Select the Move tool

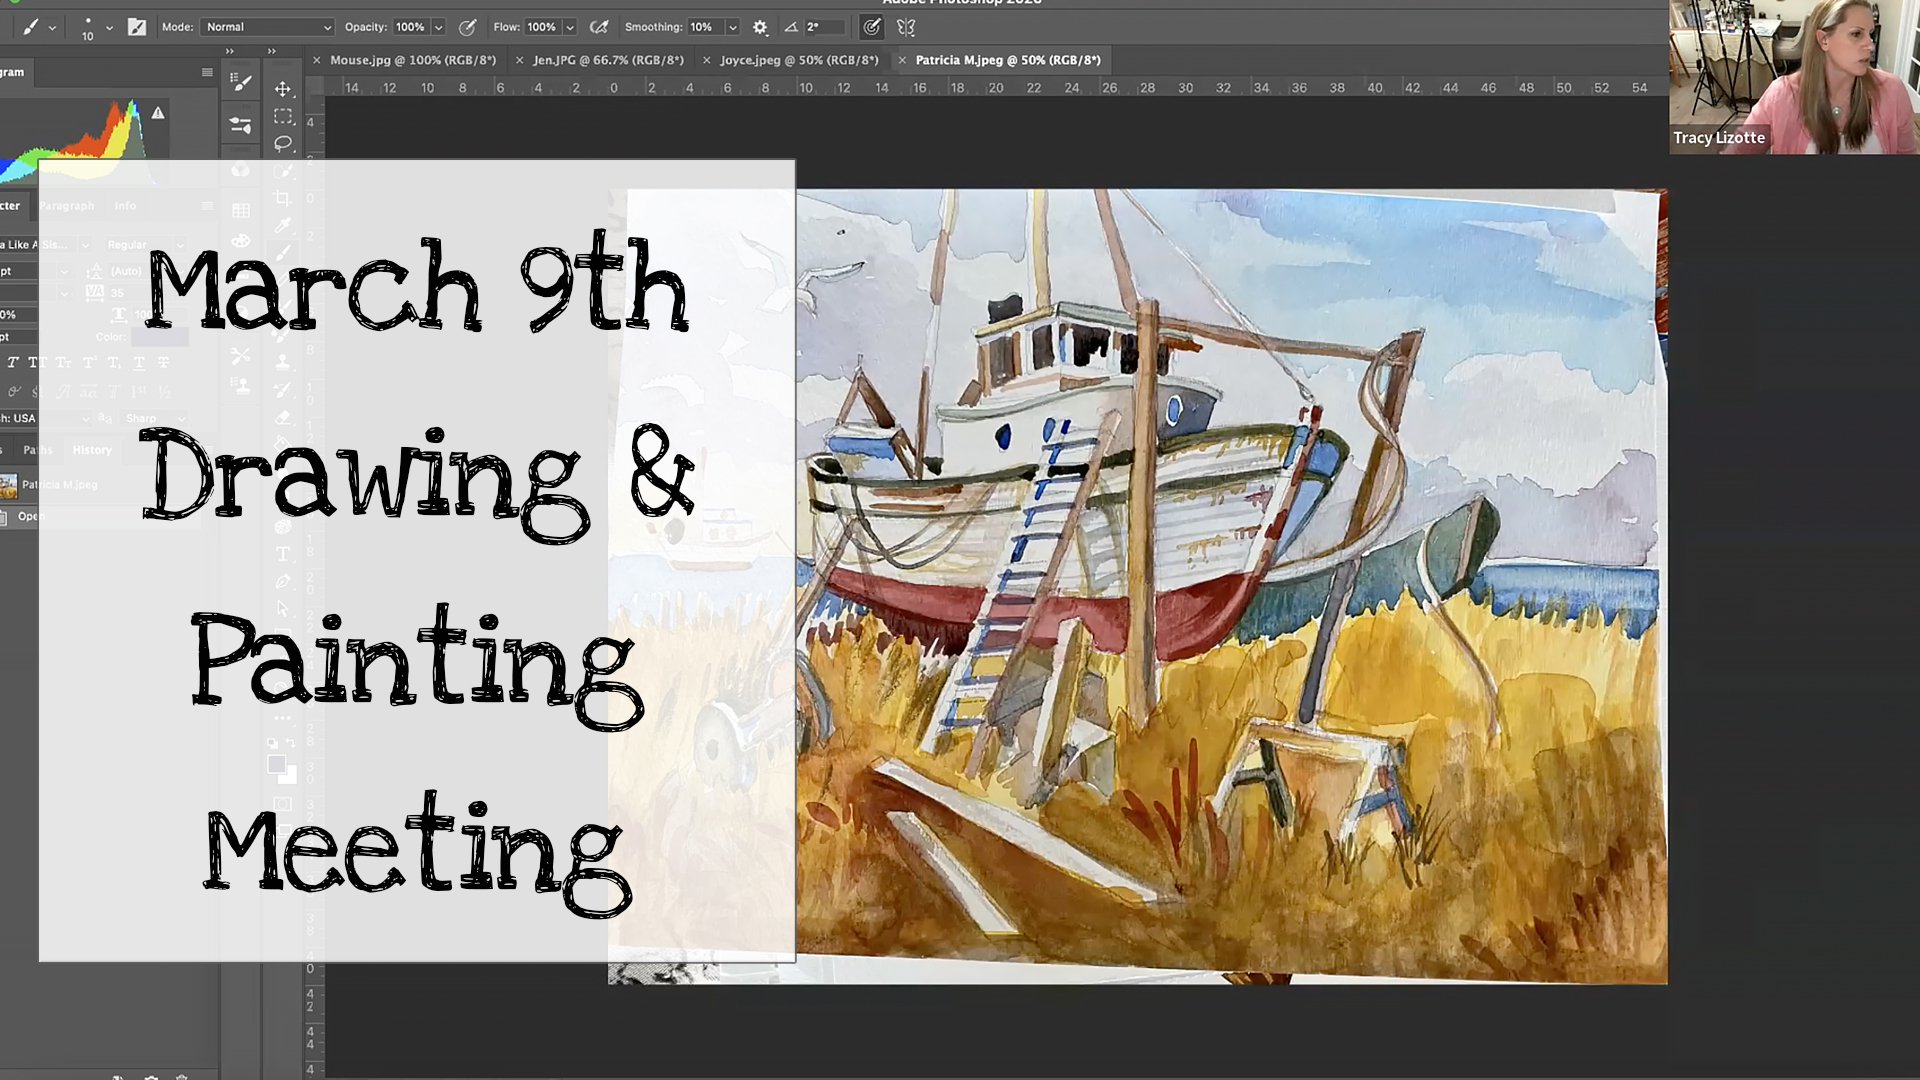[283, 89]
